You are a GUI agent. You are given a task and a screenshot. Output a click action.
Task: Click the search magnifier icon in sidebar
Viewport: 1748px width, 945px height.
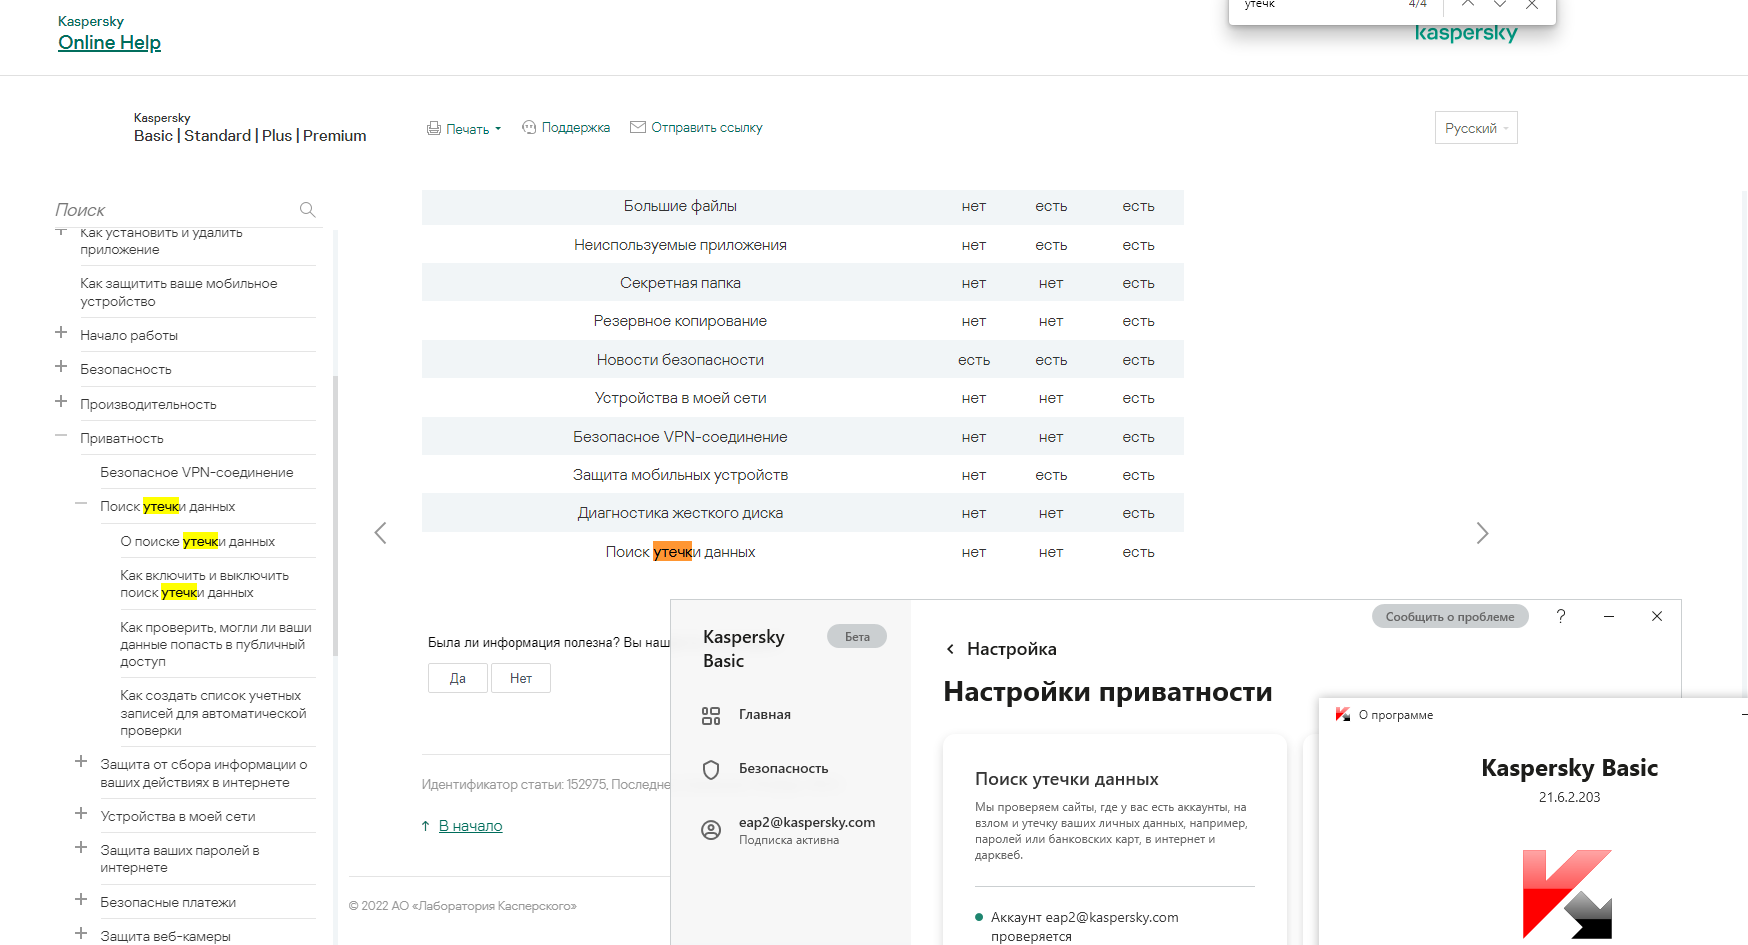307,210
